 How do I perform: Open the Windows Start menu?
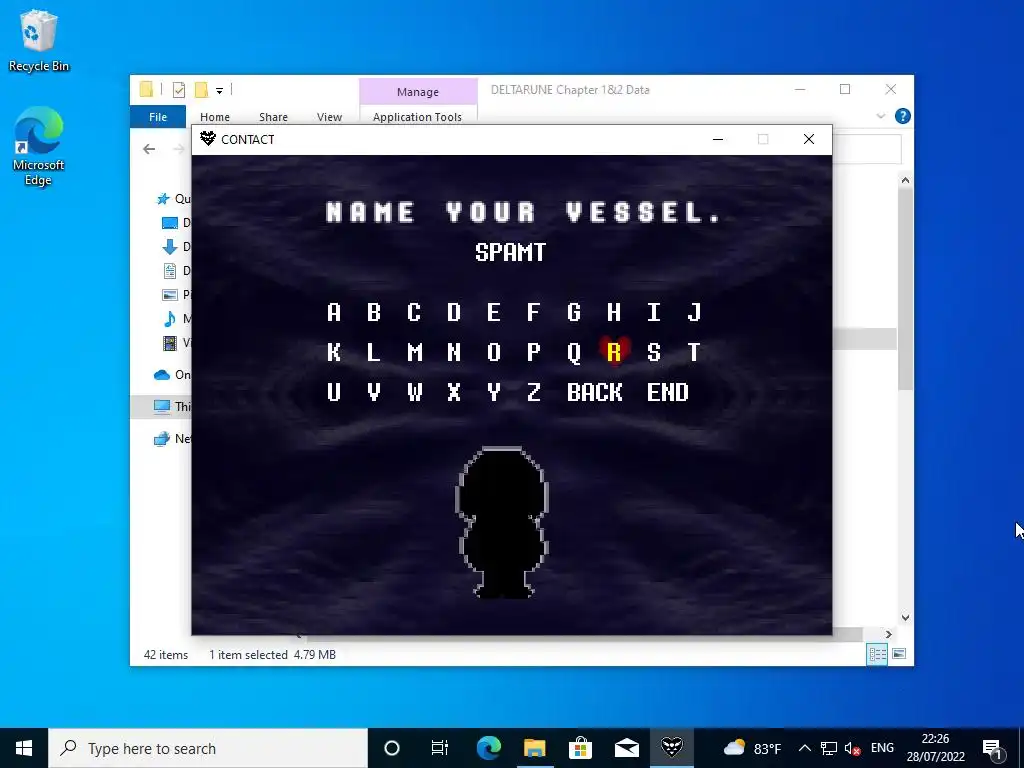(x=24, y=748)
